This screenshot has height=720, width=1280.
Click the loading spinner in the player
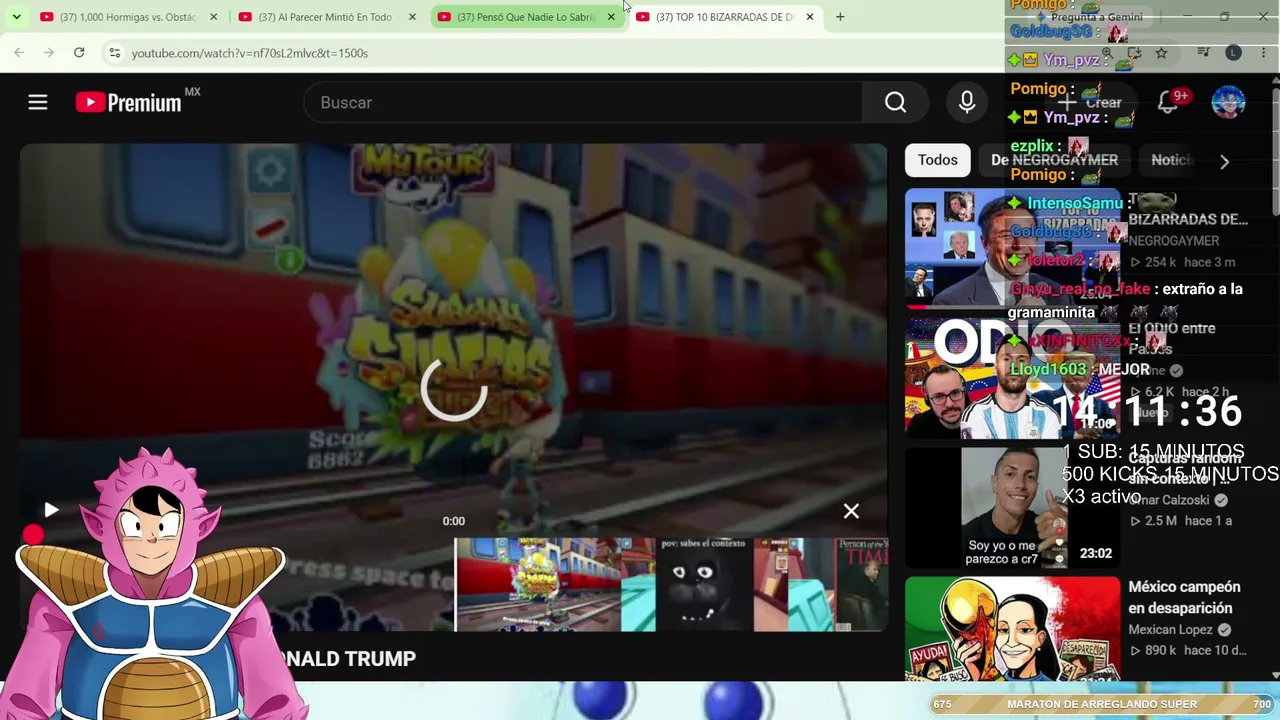pos(454,389)
